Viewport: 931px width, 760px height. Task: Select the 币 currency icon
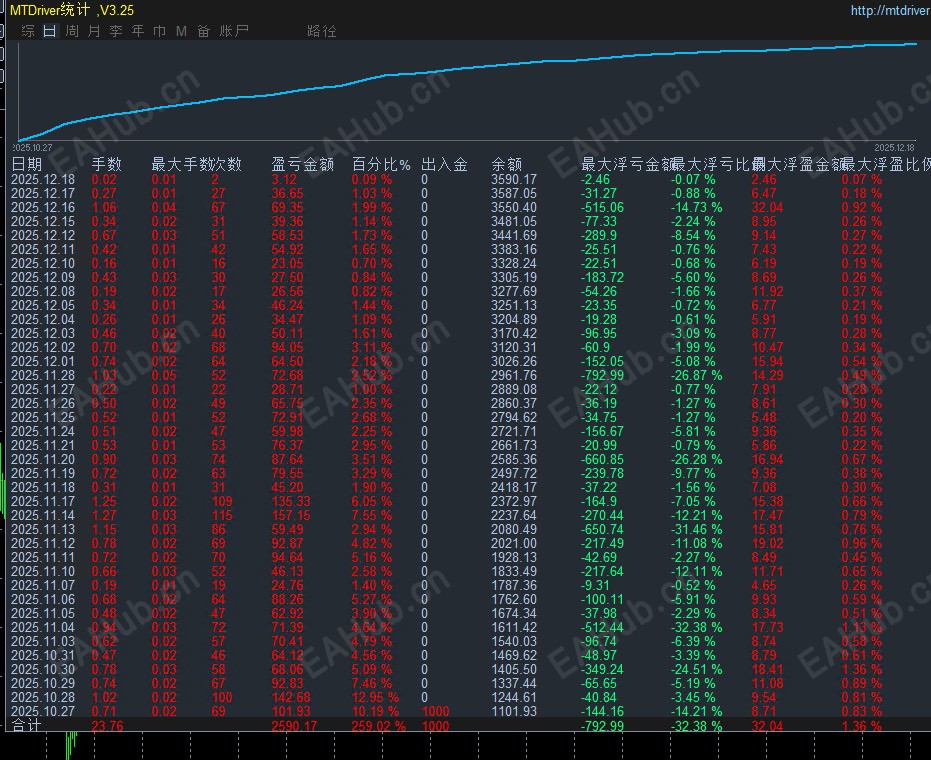click(161, 31)
